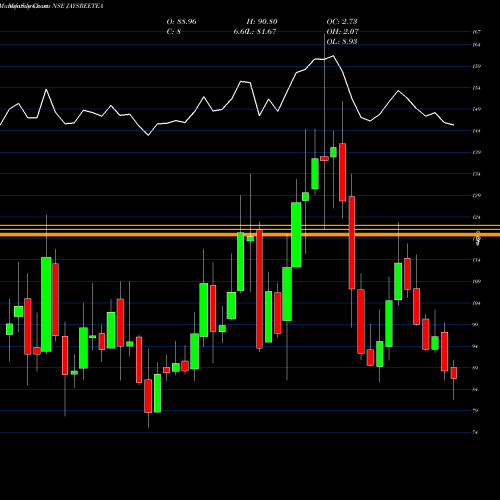Screen dimensions: 500x500
Task: Click the 167 price axis label
Action: click(x=477, y=32)
